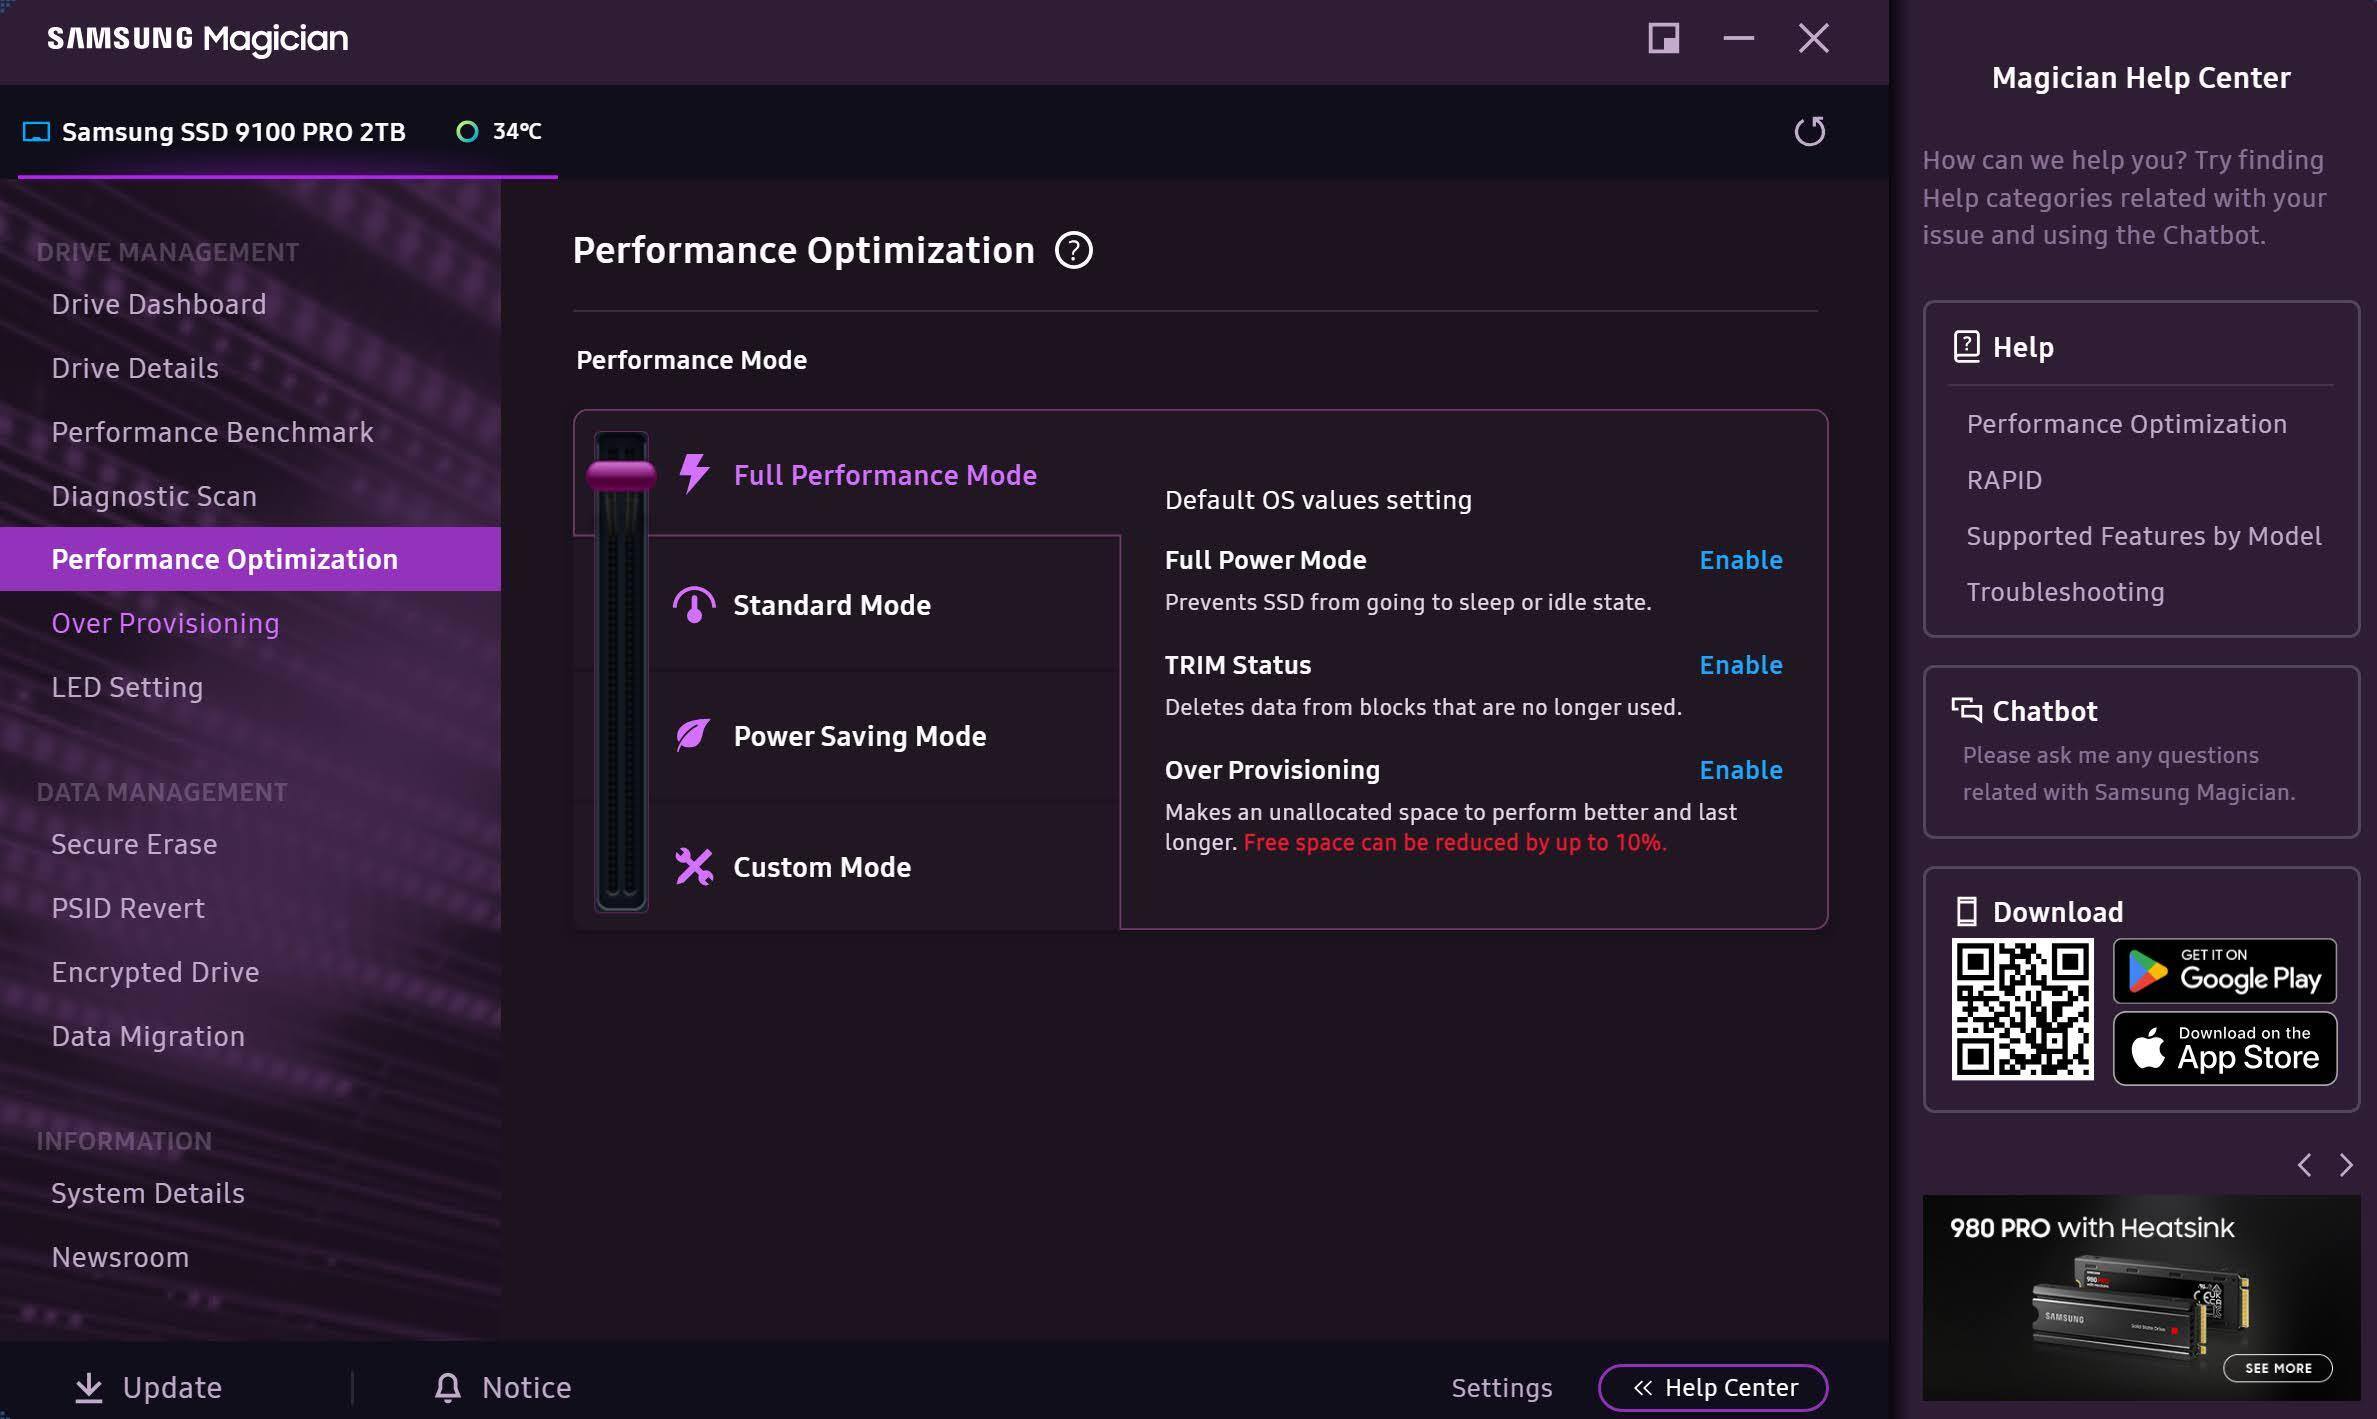Enable TRIM Status
This screenshot has height=1419, width=2377.
(1740, 665)
